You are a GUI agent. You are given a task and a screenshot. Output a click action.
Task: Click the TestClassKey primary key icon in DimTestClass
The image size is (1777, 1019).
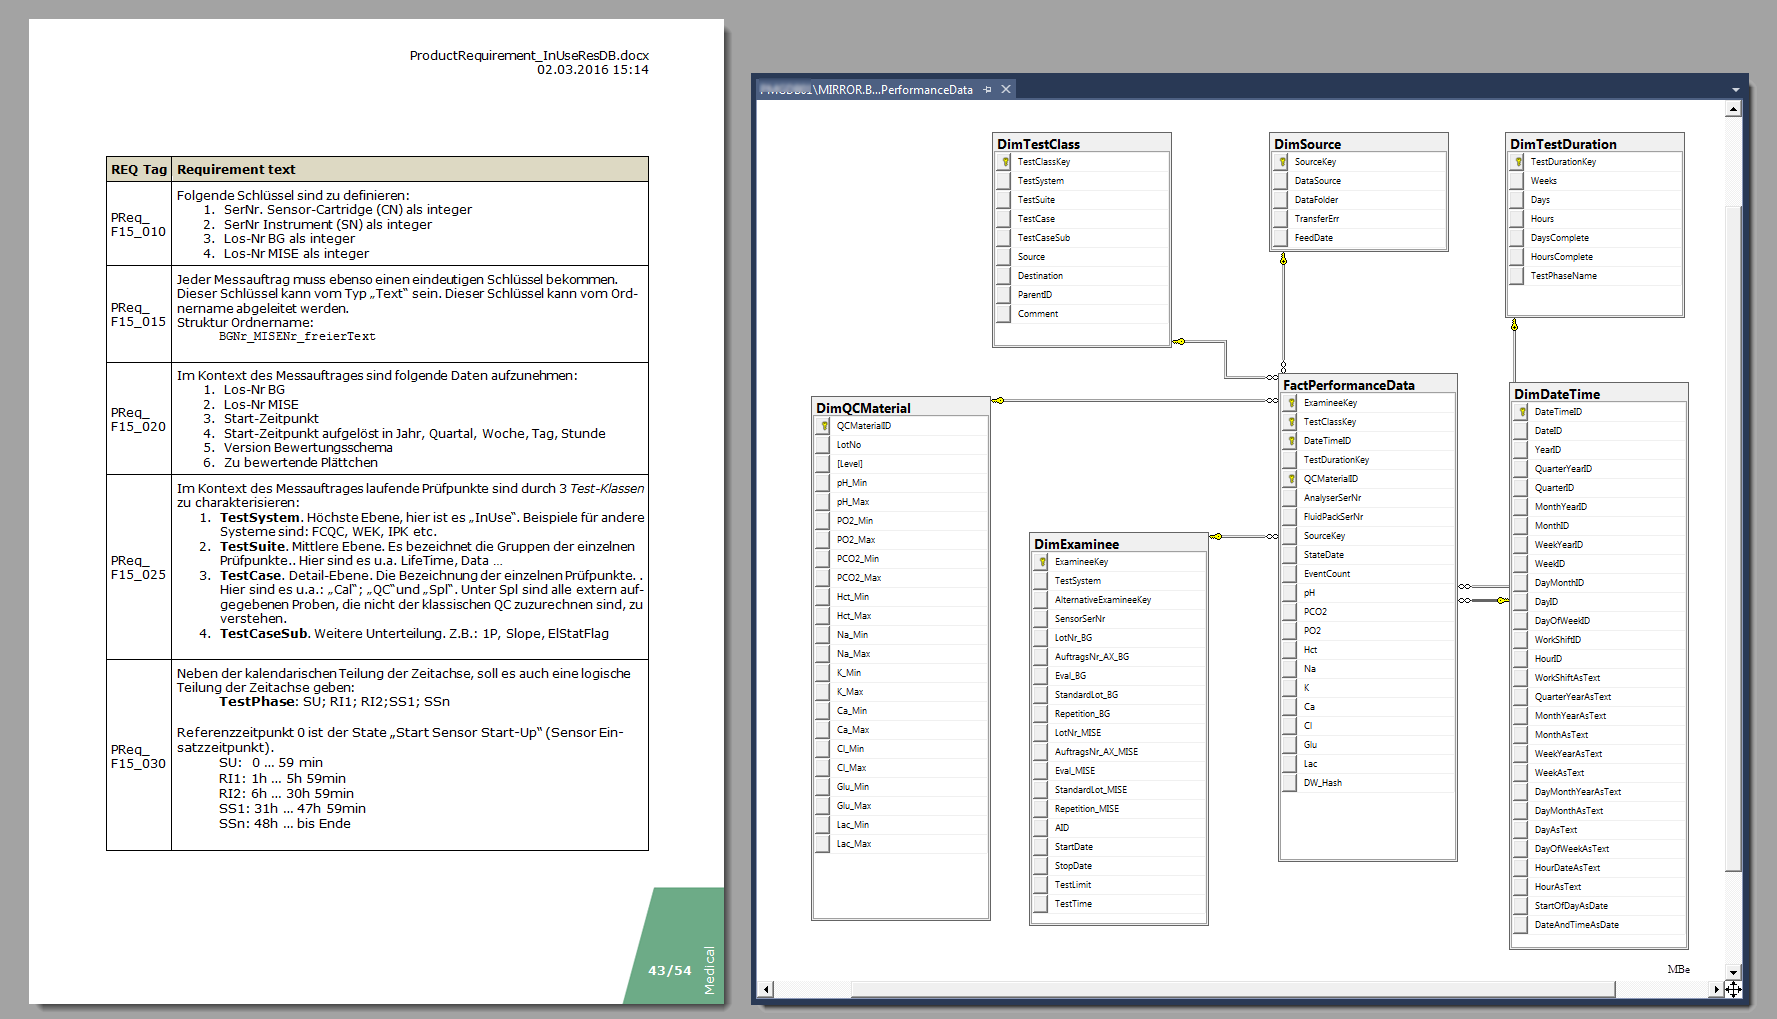[1004, 162]
